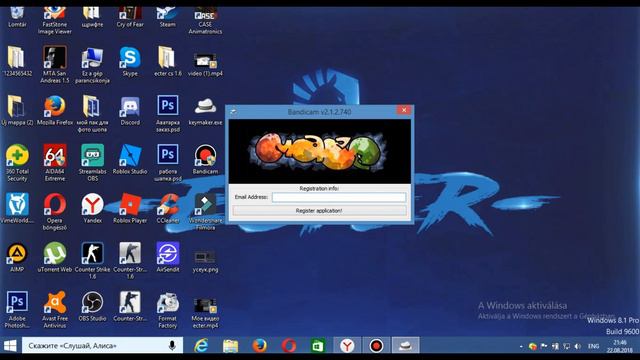Open the video (1).mp4 file icon
This screenshot has width=640, height=360.
[x=205, y=63]
